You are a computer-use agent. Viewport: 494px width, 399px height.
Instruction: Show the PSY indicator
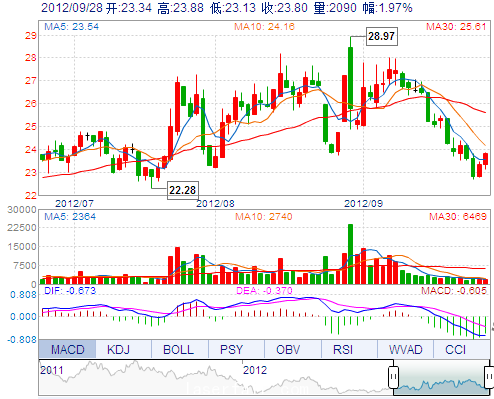[231, 349]
